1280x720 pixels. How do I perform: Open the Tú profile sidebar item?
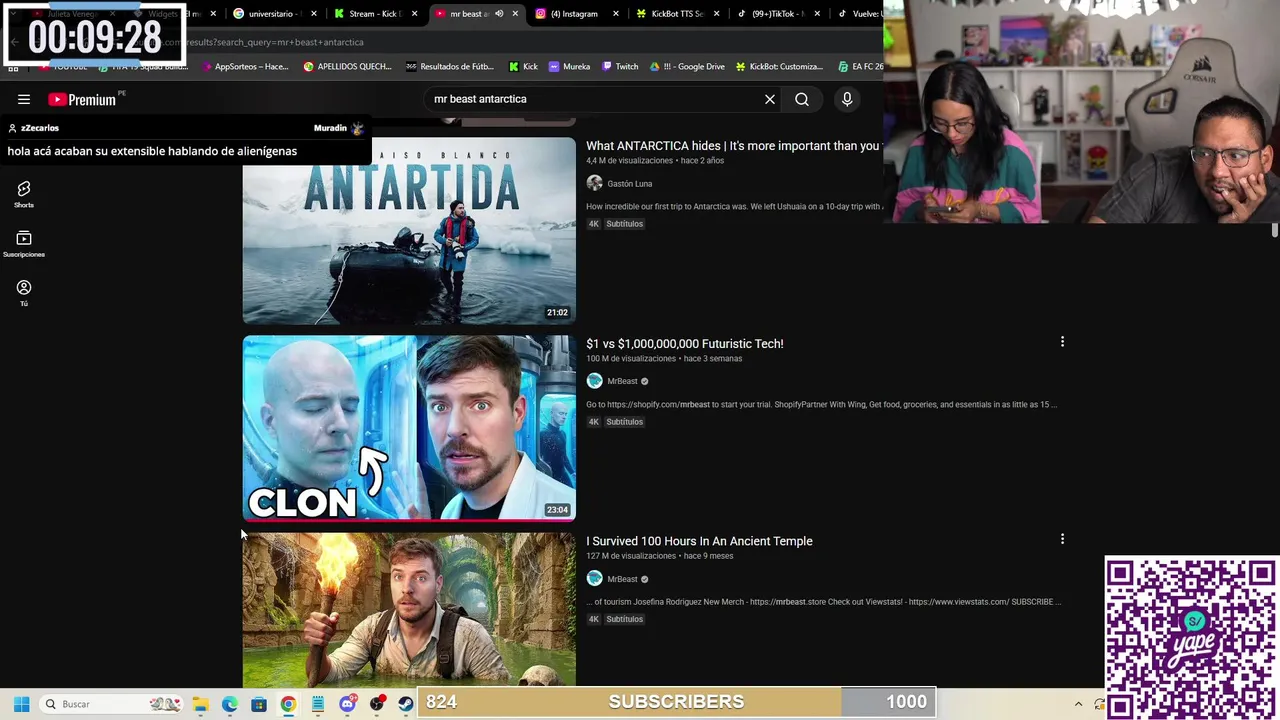pos(24,293)
